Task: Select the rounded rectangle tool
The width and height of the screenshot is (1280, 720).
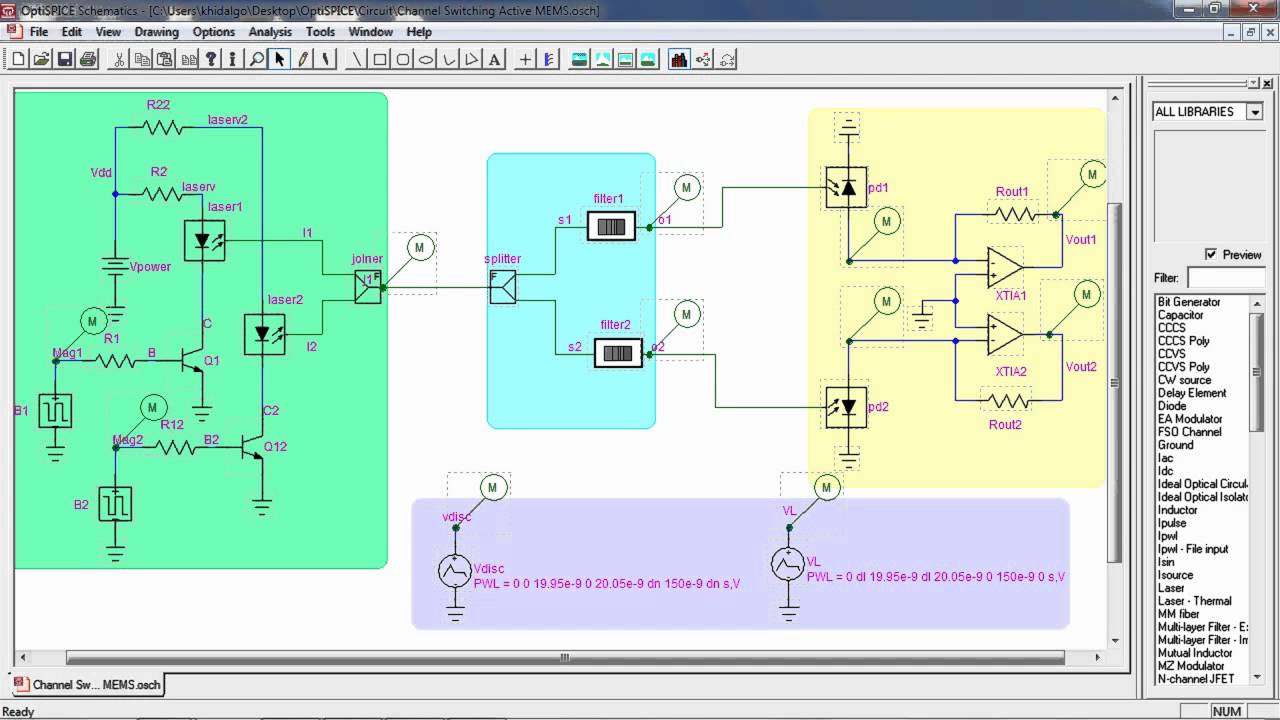Action: pos(403,59)
